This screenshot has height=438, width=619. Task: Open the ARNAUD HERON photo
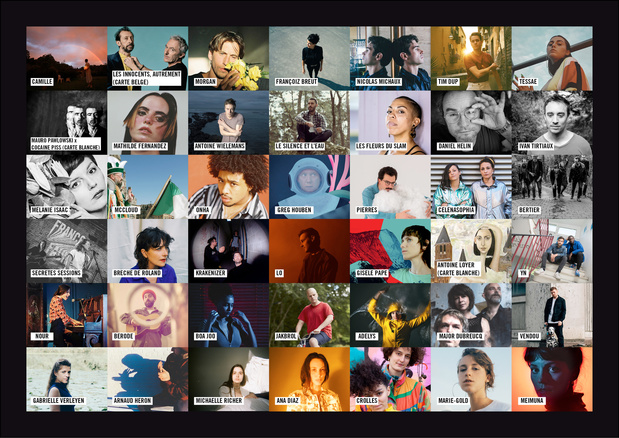click(x=148, y=379)
